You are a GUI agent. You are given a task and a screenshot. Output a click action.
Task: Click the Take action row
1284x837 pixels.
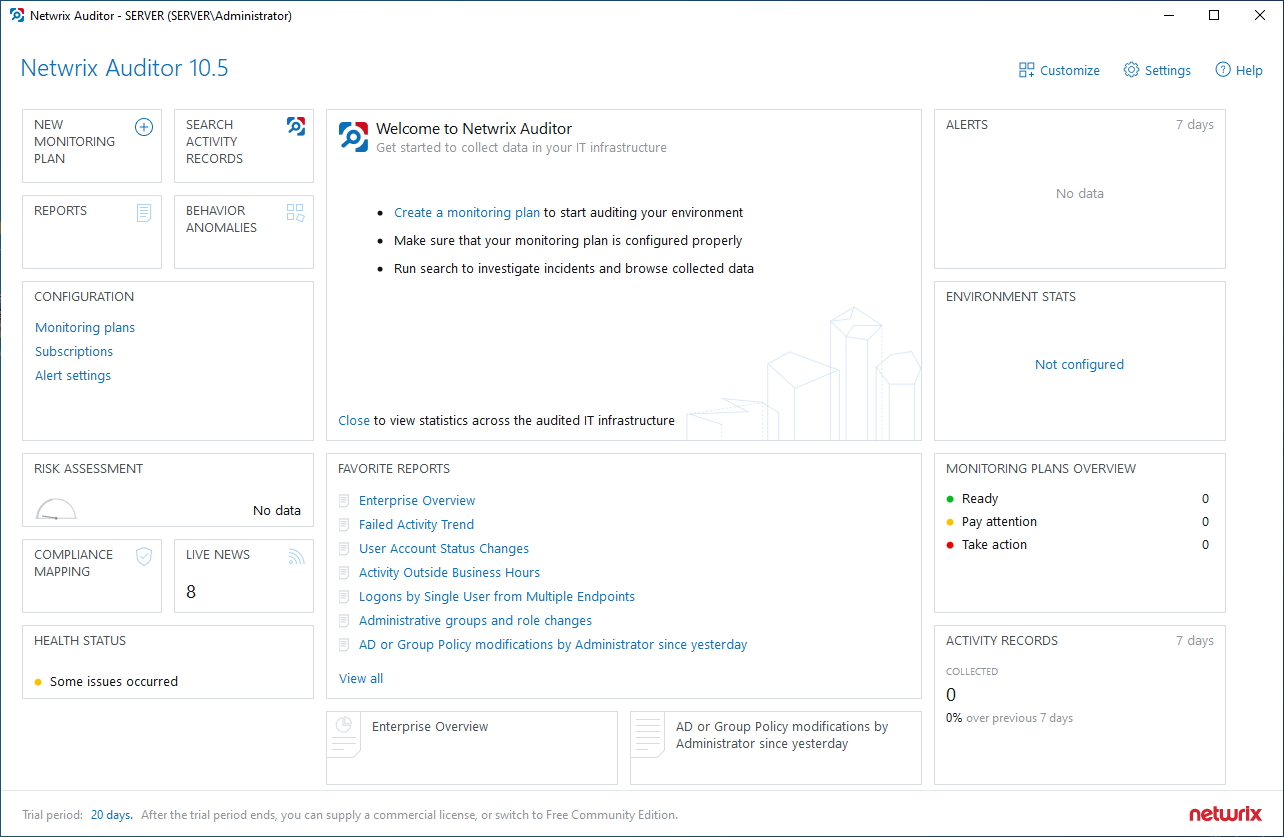tap(1078, 544)
